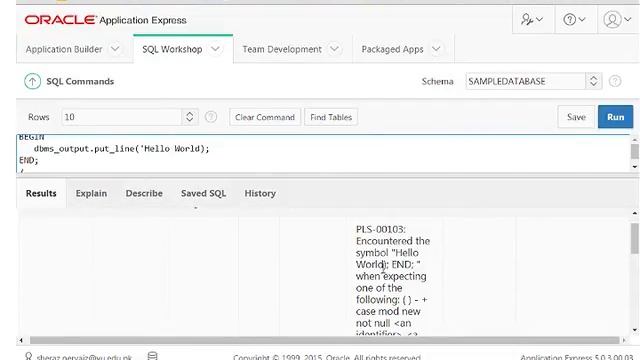Click the END; line in the editor

coord(29,160)
